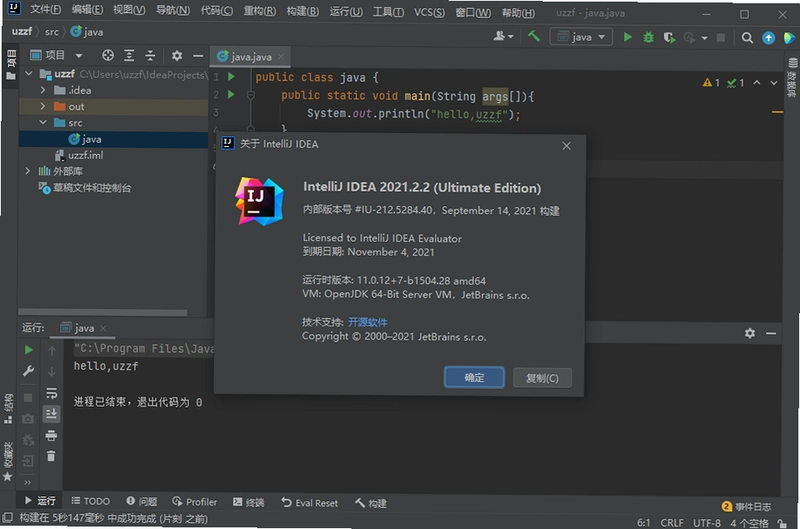
Task: Click the run gutter arrow beside the class declaration
Action: [x=231, y=77]
